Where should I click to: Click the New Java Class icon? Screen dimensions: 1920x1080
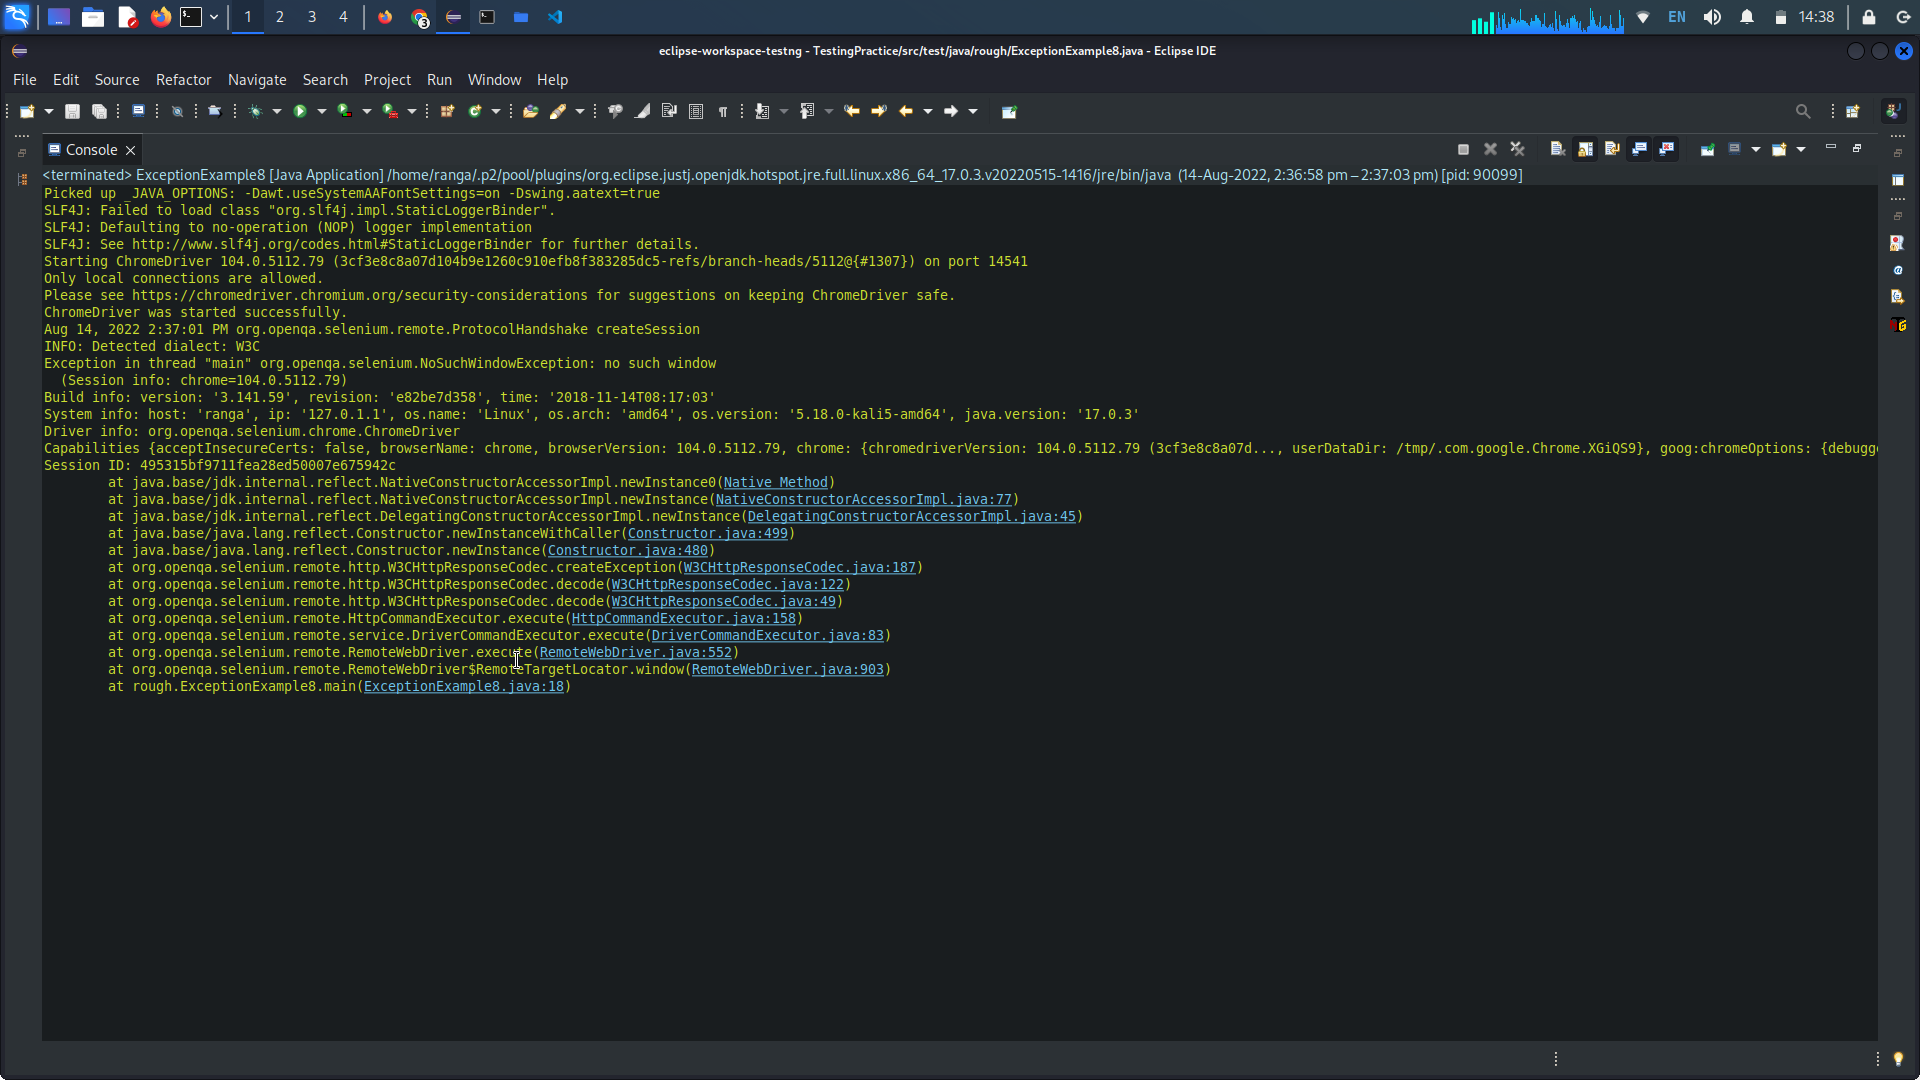pos(475,111)
